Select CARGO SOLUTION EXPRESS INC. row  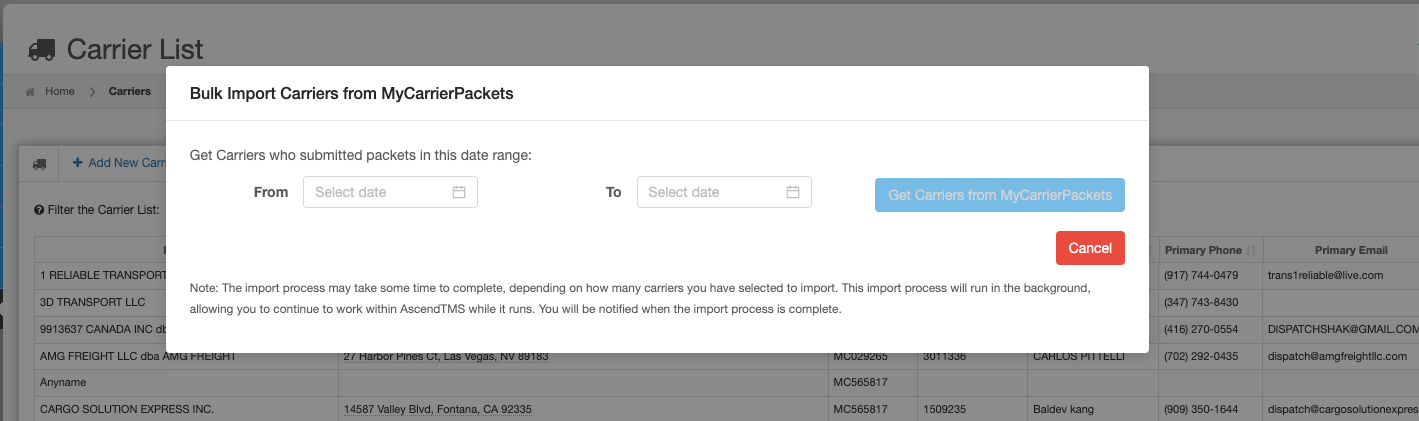[x=727, y=409]
